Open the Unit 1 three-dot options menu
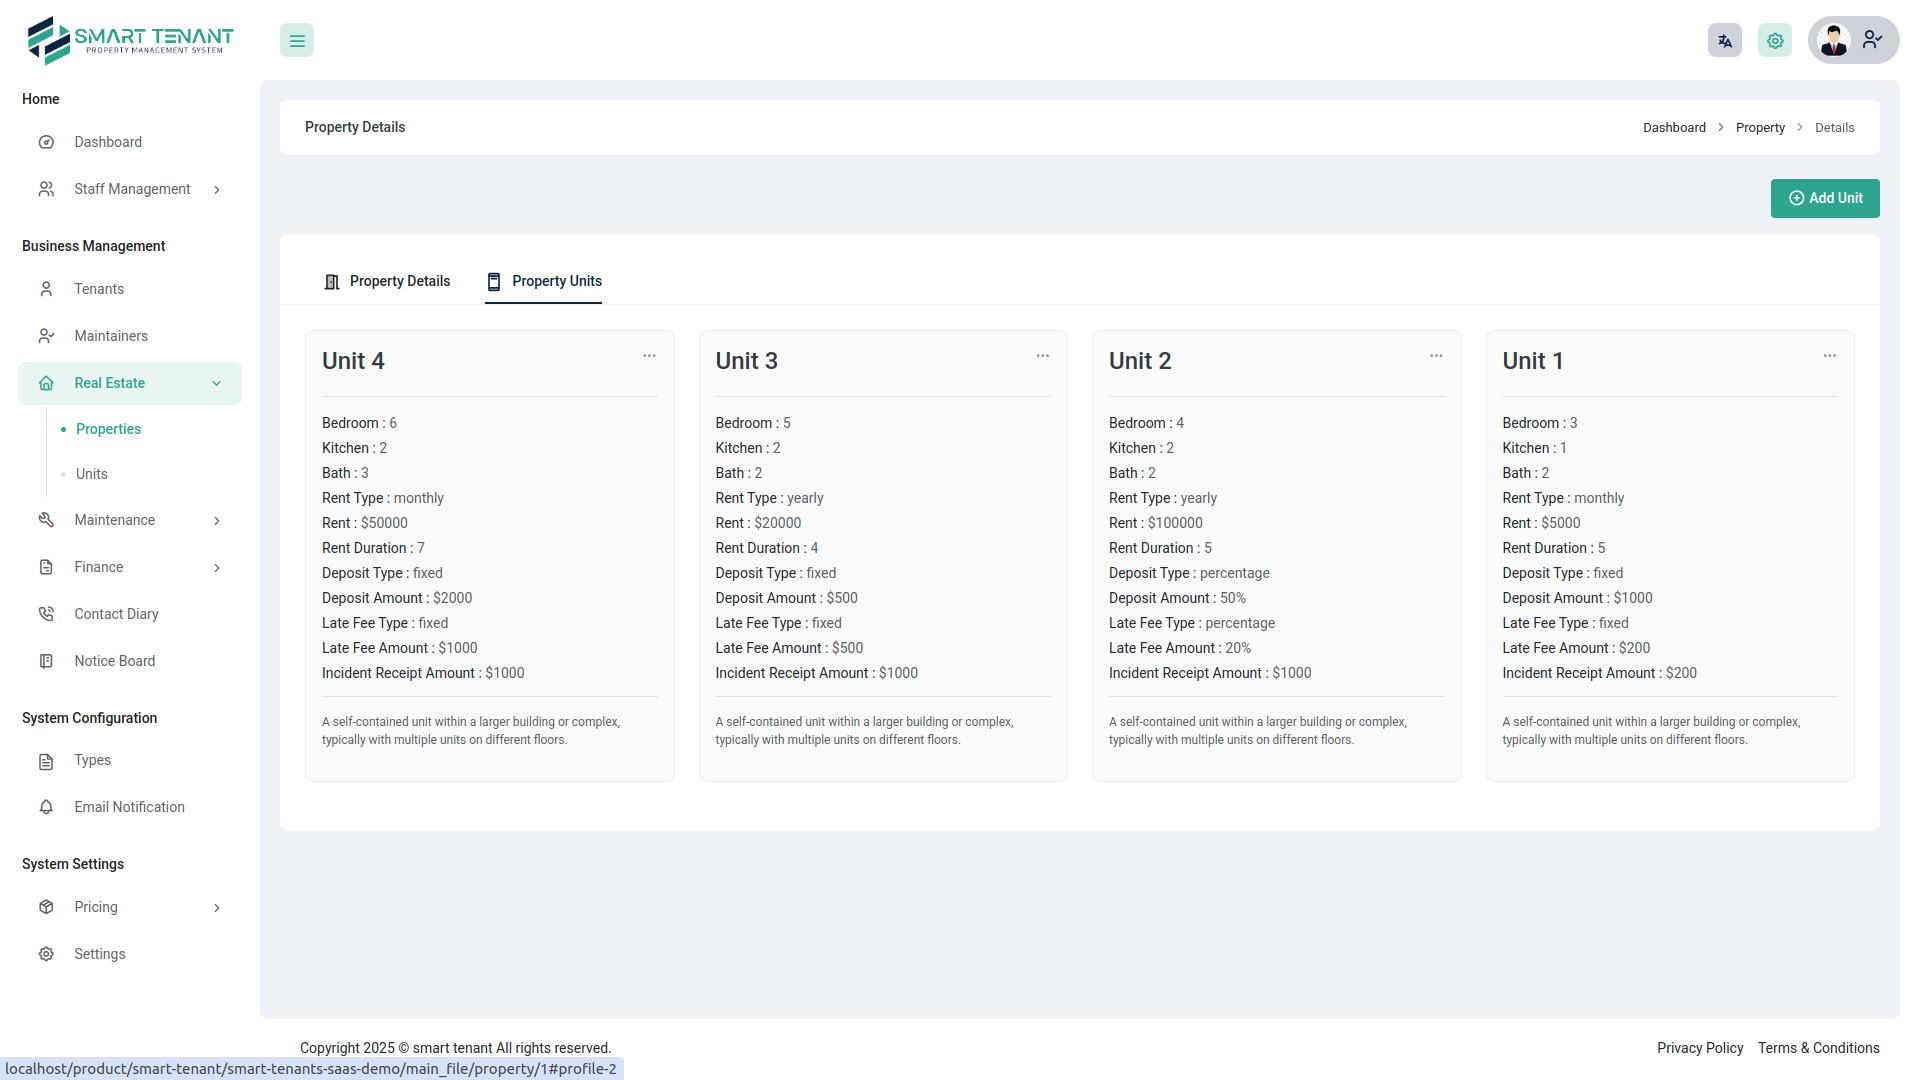 (1829, 356)
